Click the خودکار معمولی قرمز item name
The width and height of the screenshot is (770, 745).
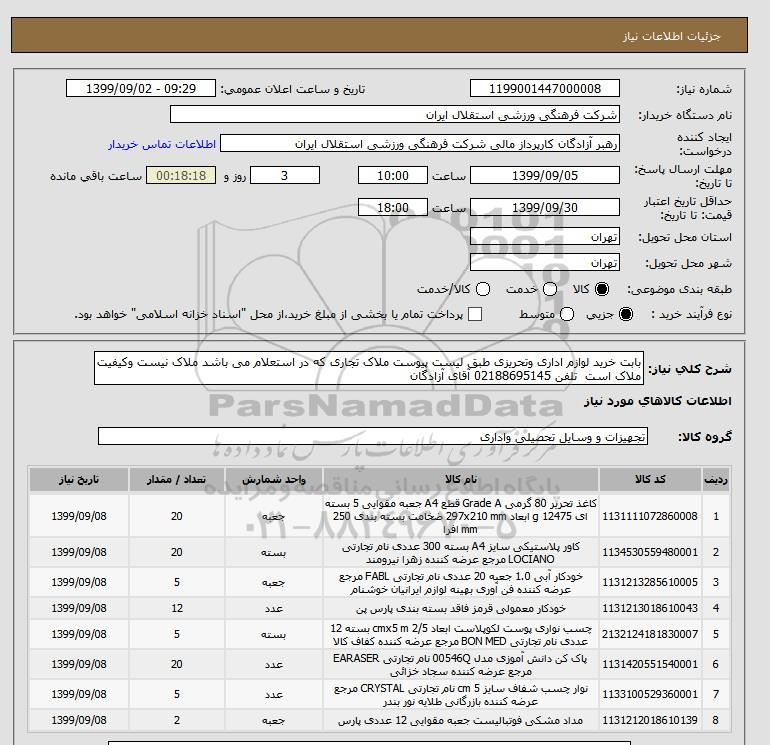[x=461, y=608]
